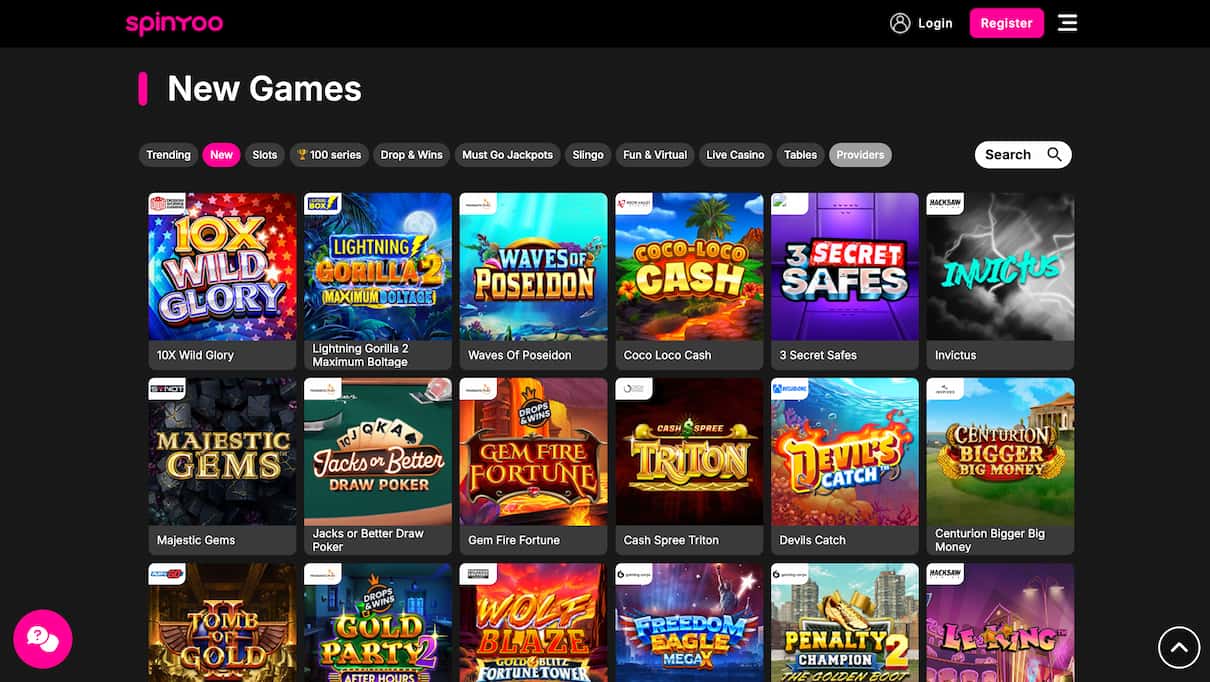Select the Trending category tab
The width and height of the screenshot is (1210, 682).
coord(168,155)
